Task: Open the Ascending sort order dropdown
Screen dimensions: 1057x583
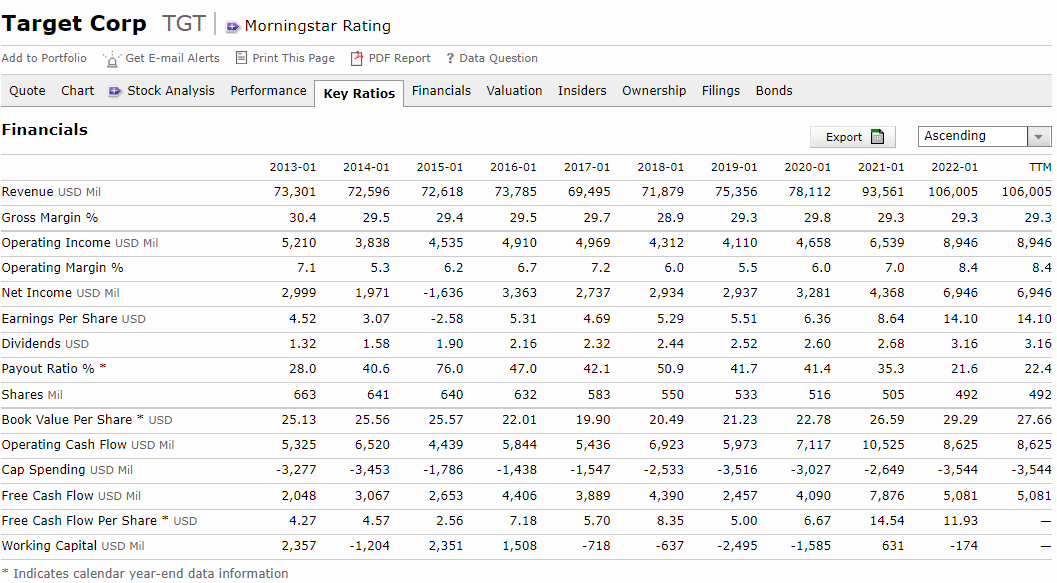Action: pos(984,136)
